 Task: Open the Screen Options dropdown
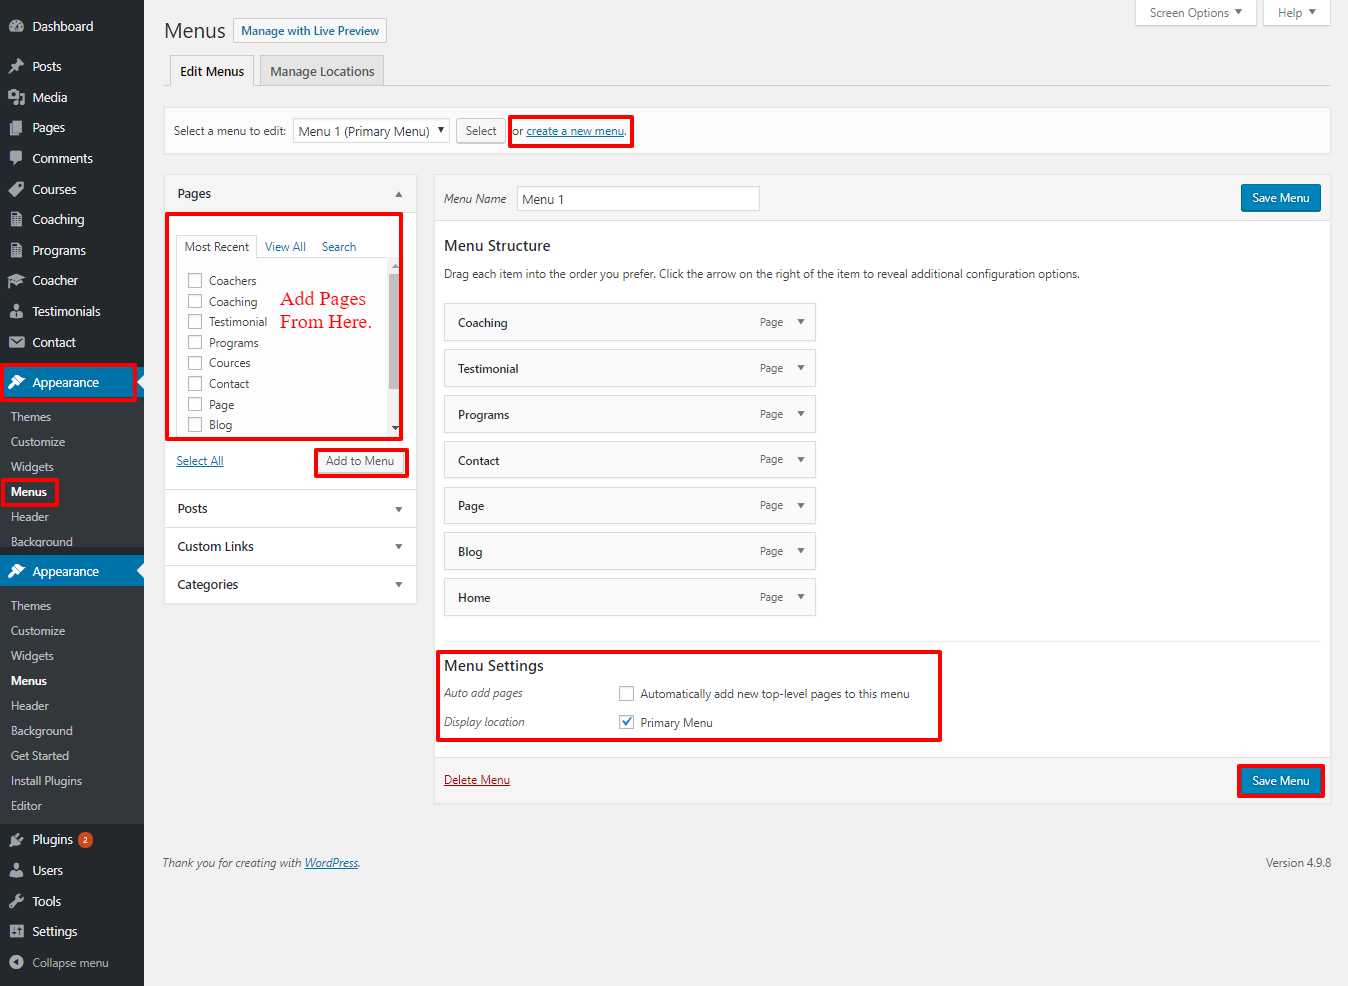tap(1195, 13)
